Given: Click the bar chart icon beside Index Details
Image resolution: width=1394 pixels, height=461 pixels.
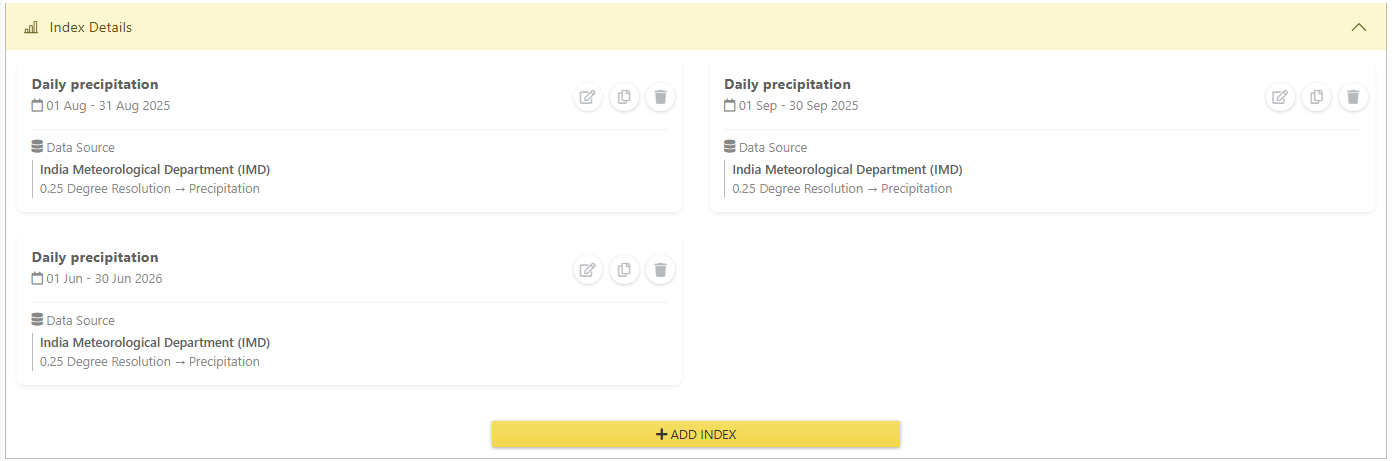Looking at the screenshot, I should [x=31, y=27].
